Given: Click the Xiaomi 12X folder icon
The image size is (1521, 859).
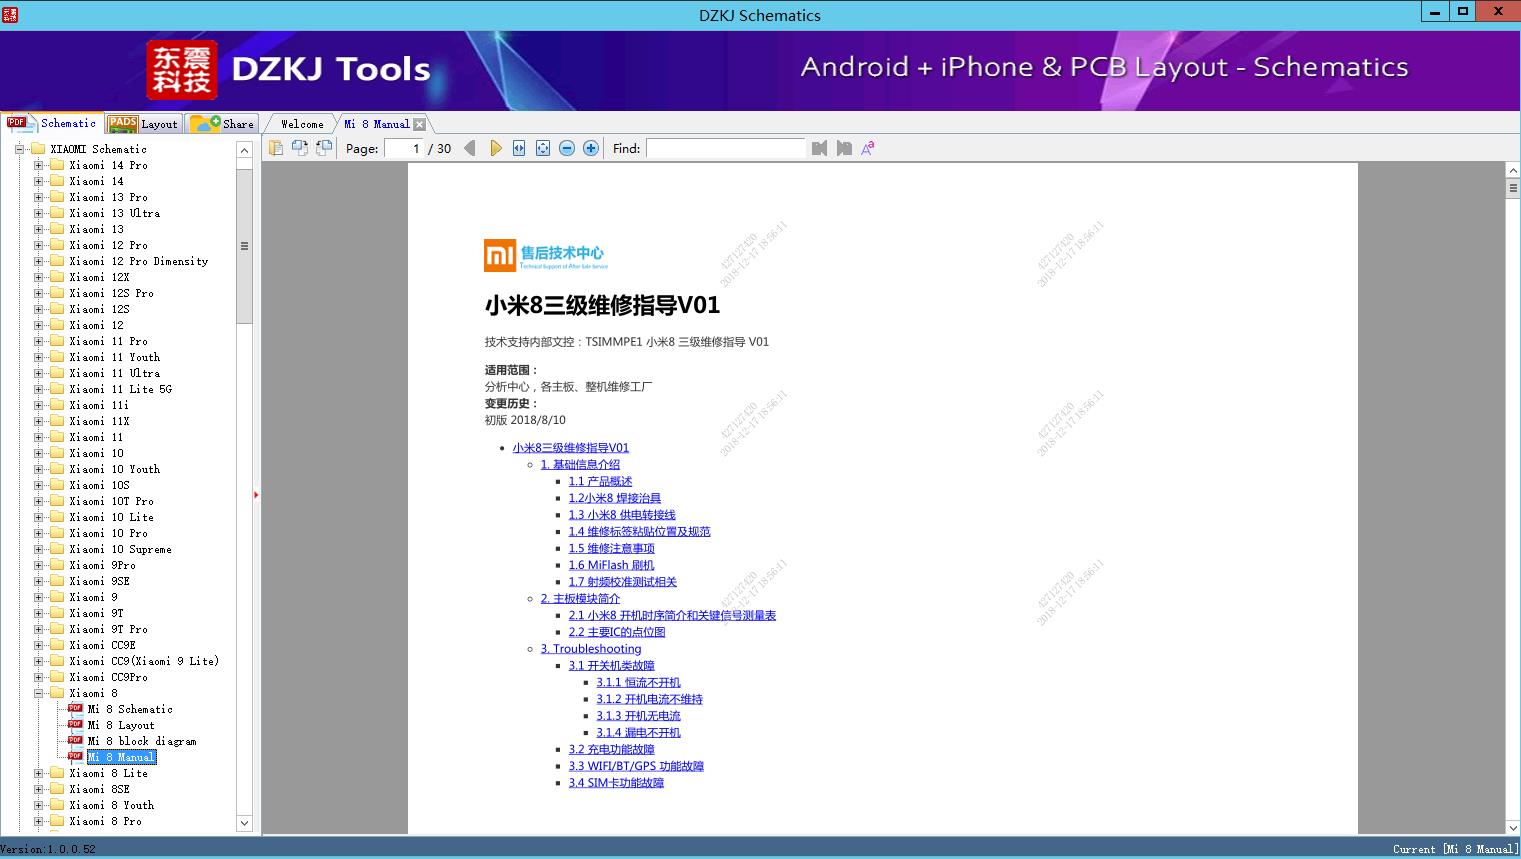Looking at the screenshot, I should [x=57, y=277].
